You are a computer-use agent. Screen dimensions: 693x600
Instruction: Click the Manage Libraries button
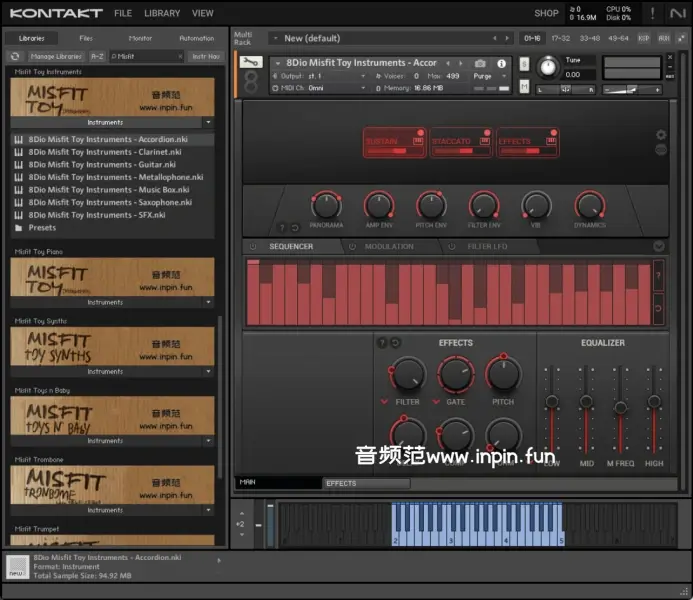click(x=56, y=57)
